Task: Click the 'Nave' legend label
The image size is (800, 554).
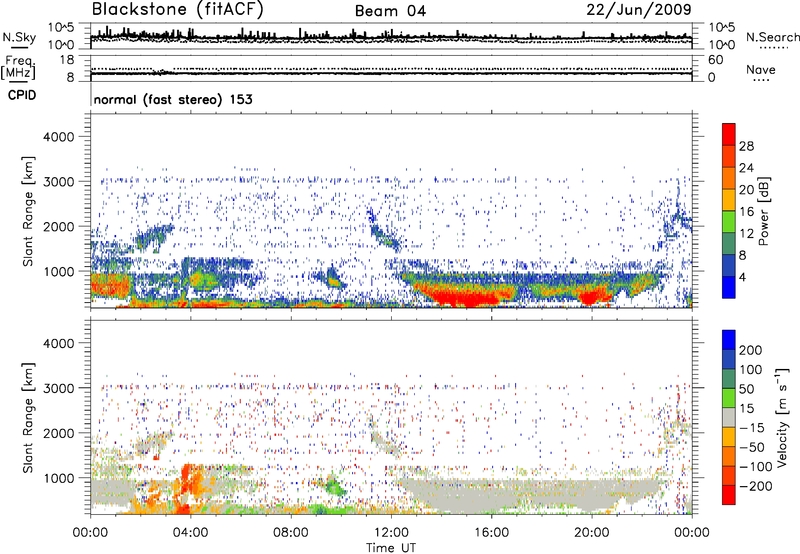Action: pyautogui.click(x=761, y=70)
